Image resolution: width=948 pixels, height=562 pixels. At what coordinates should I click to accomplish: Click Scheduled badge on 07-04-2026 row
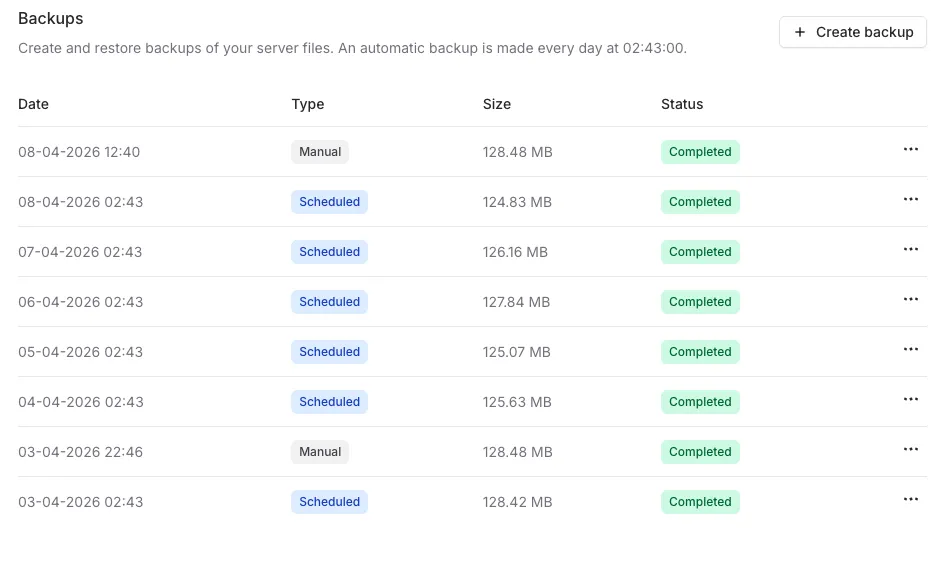330,252
